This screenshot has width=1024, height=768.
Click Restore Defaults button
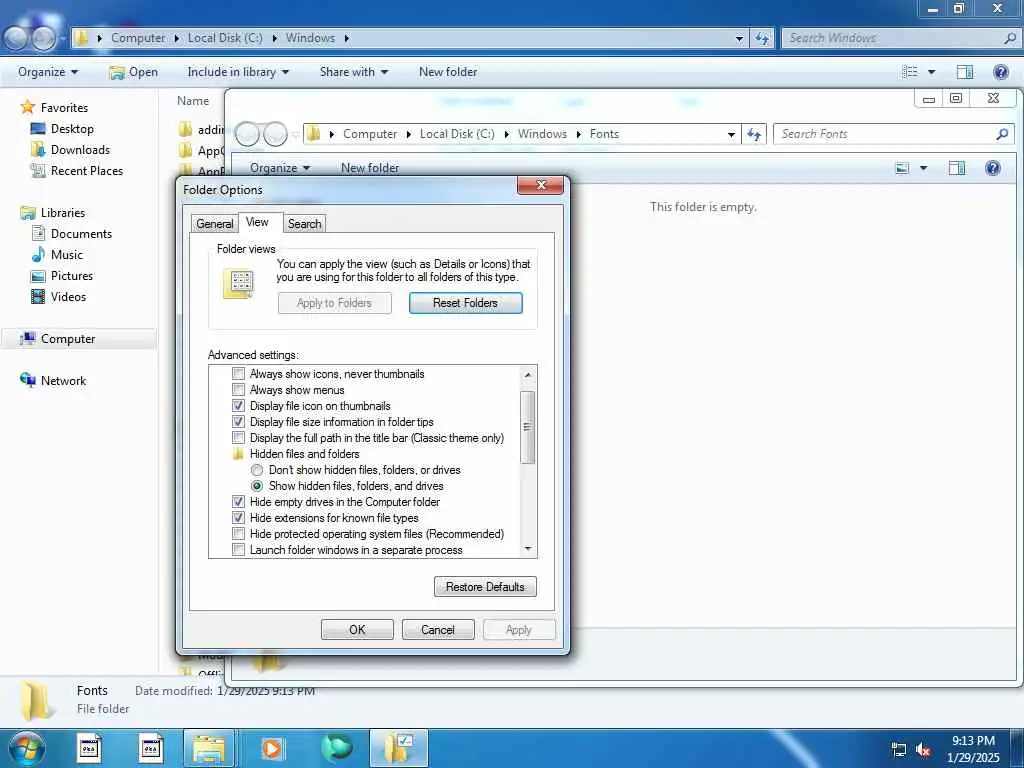(485, 586)
